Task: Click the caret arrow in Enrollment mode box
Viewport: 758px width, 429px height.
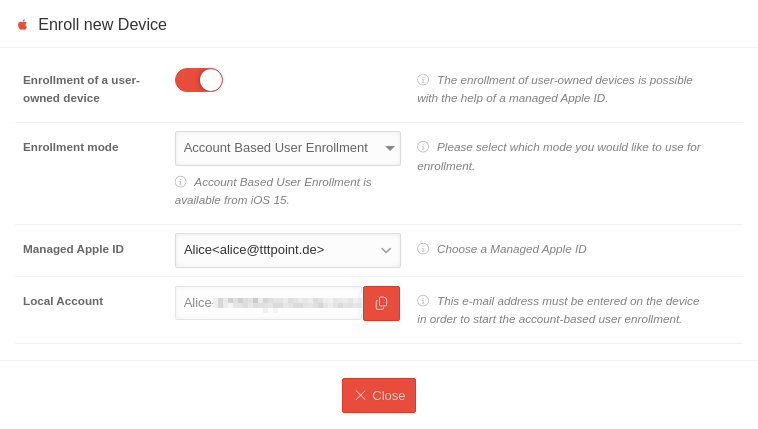Action: 390,148
